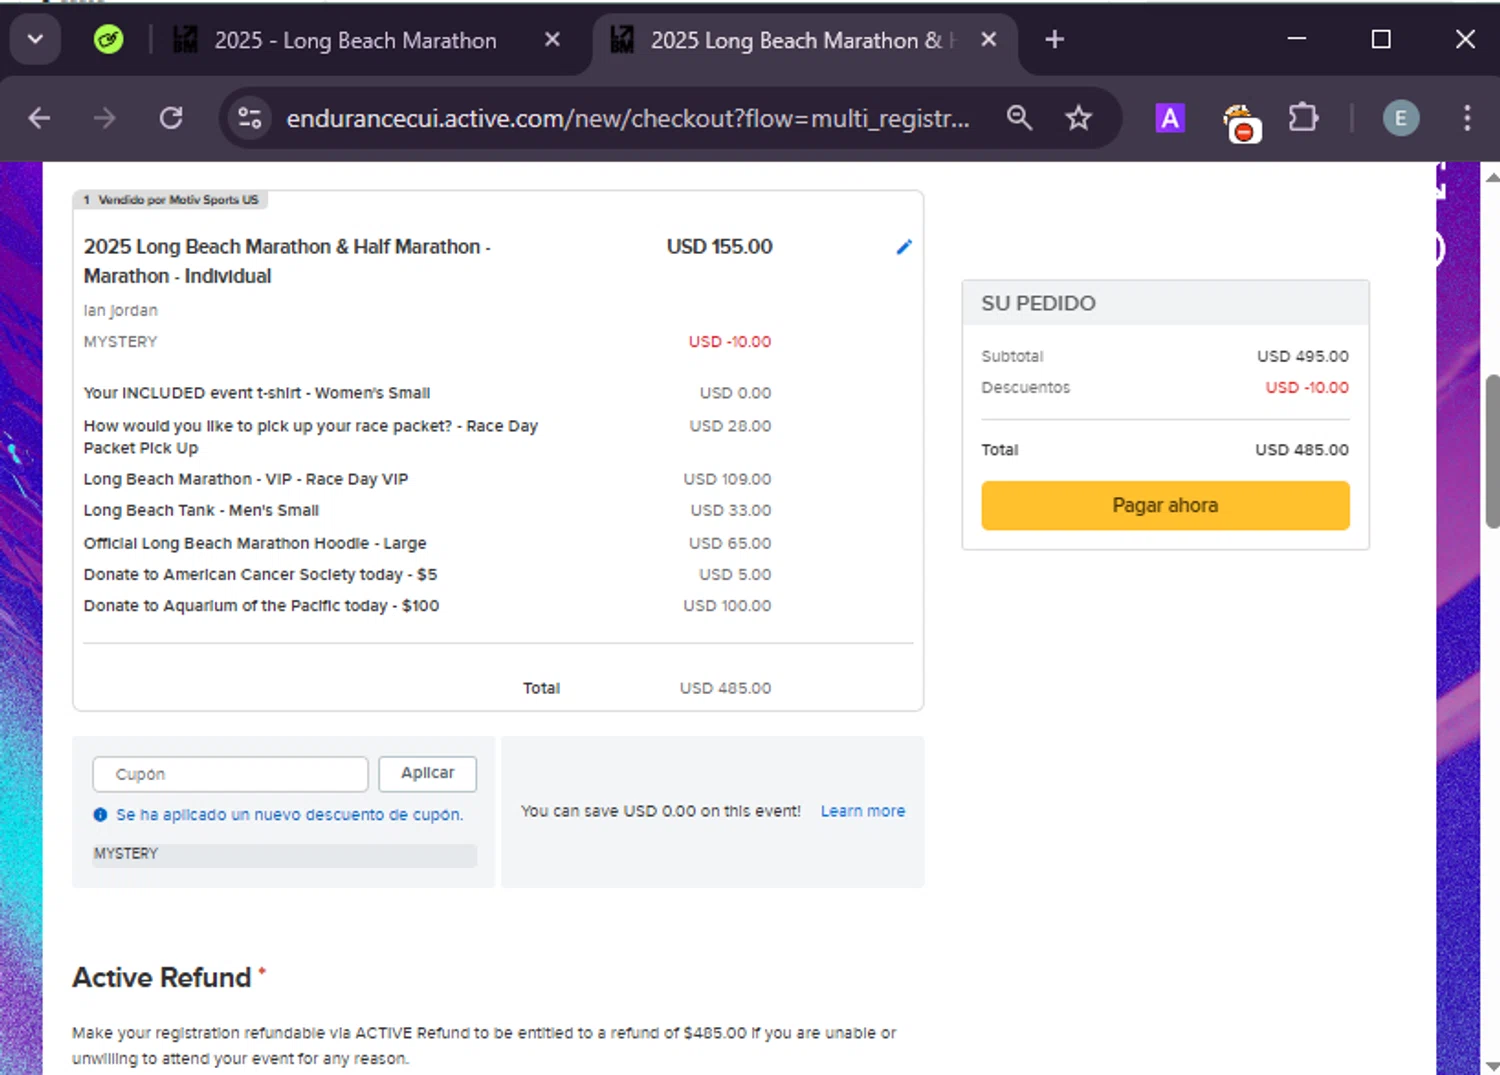This screenshot has height=1075, width=1500.
Task: Click the green browser profile icon
Action: tap(108, 40)
